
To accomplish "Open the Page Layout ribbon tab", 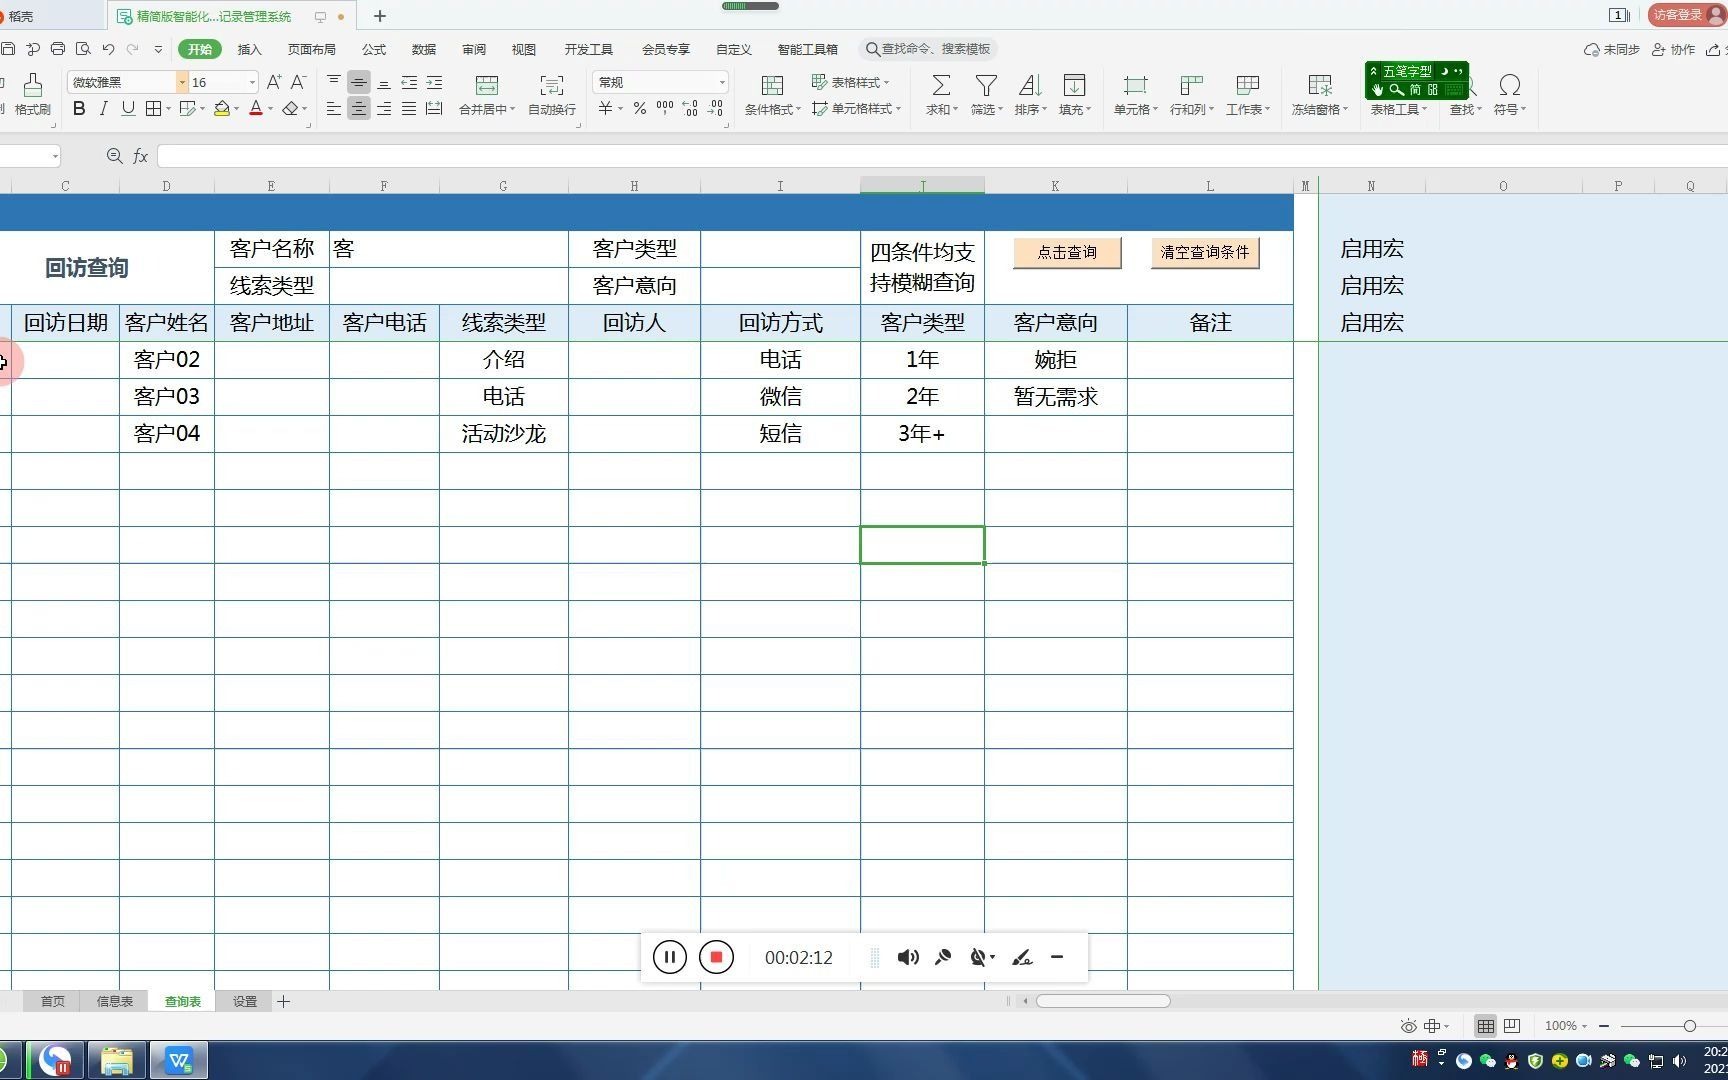I will [x=311, y=49].
